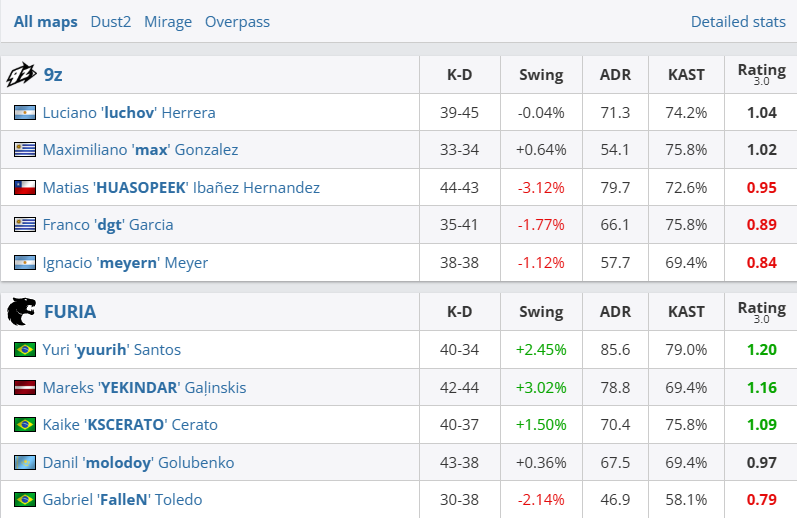Click the Argentina flag next to luchov
797x518 pixels.
pos(25,112)
